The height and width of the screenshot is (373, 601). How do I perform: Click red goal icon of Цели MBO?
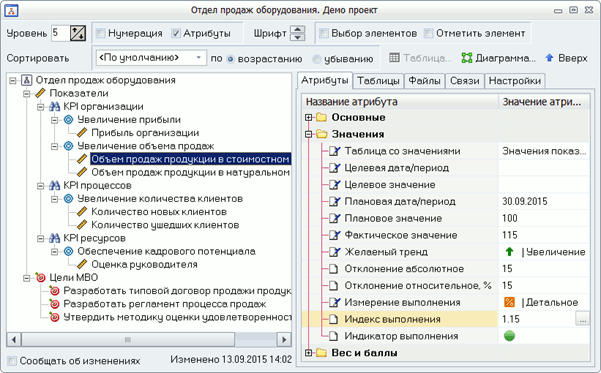40,277
